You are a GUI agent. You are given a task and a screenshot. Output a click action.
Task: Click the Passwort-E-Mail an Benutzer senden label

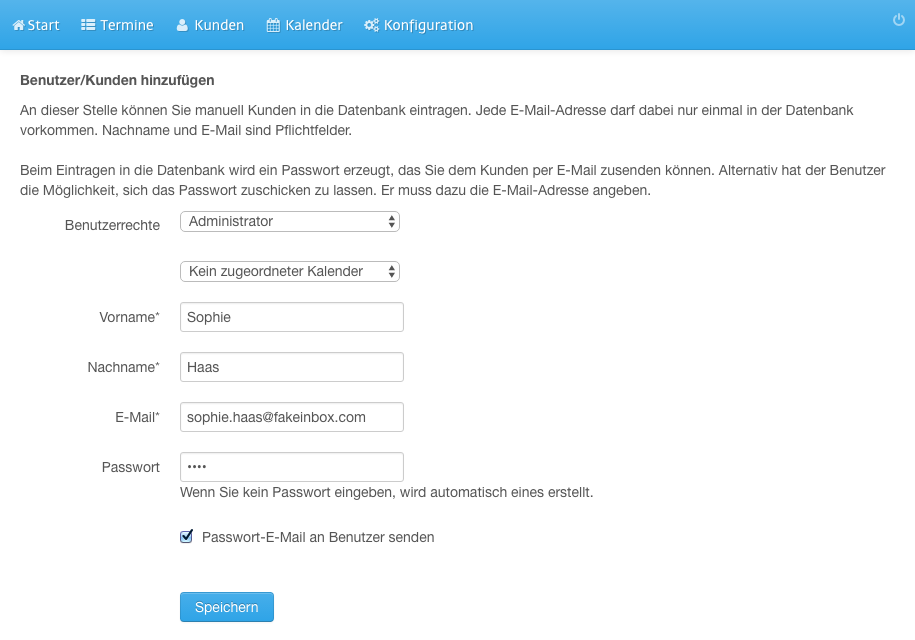(x=318, y=537)
